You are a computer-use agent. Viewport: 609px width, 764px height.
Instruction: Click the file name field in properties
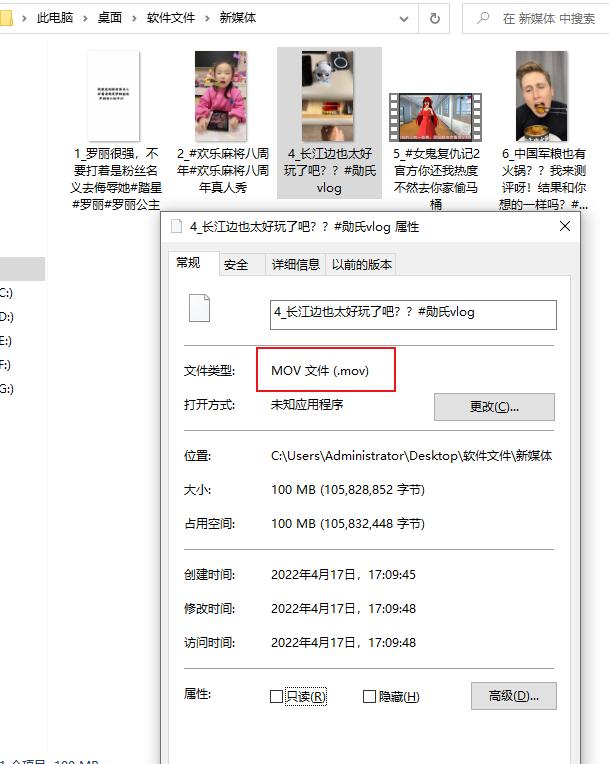point(413,315)
